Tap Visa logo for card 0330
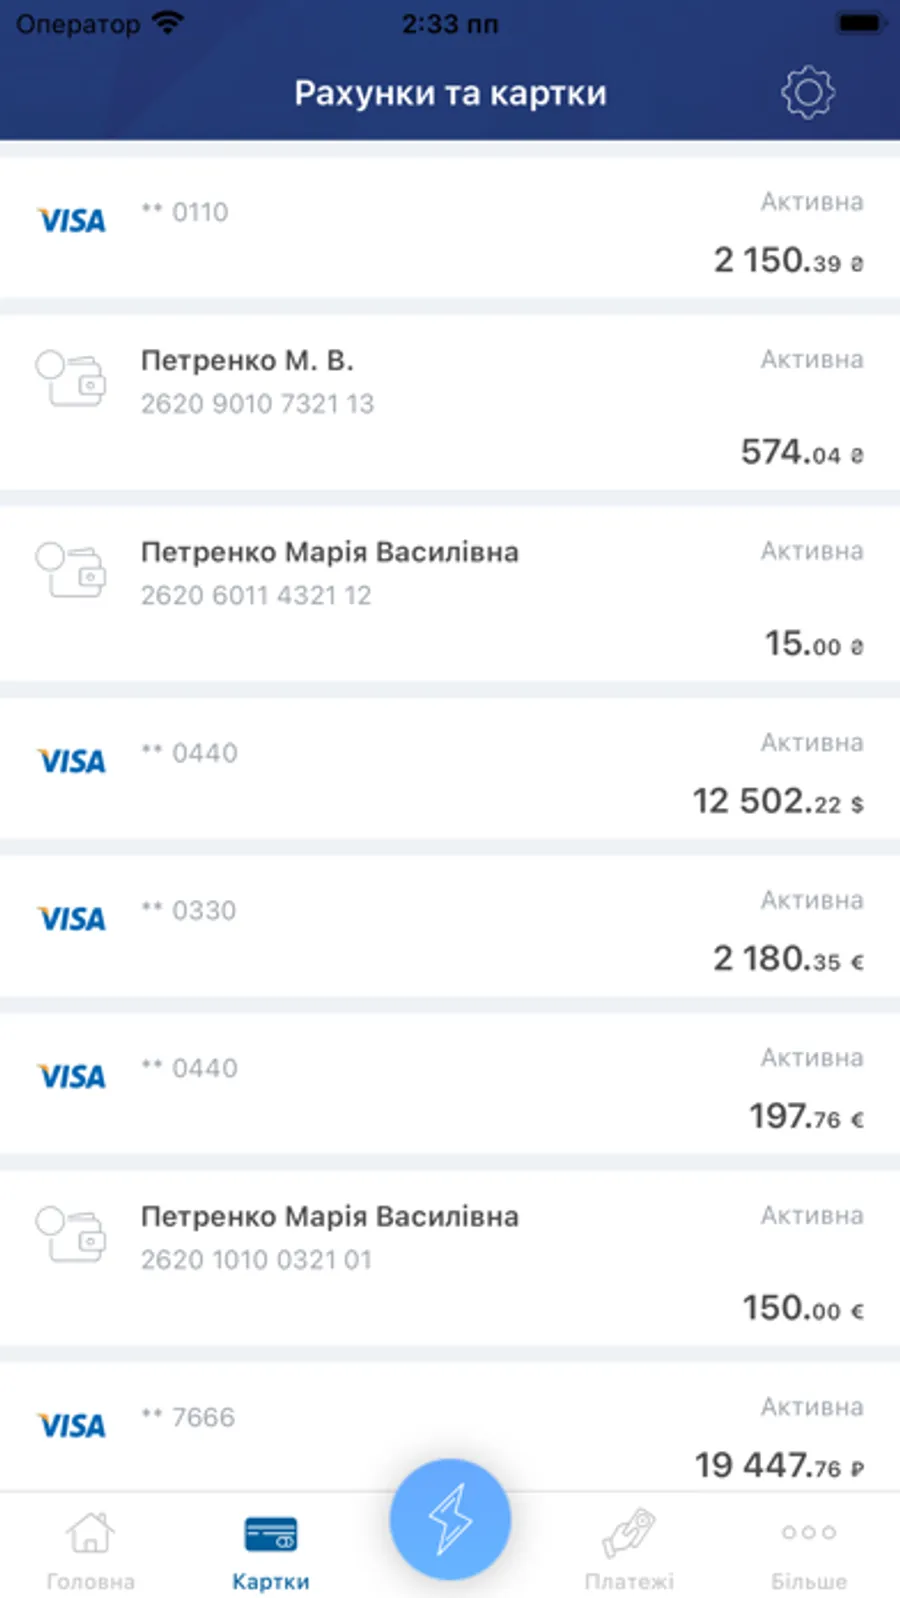900x1598 pixels. coord(72,919)
